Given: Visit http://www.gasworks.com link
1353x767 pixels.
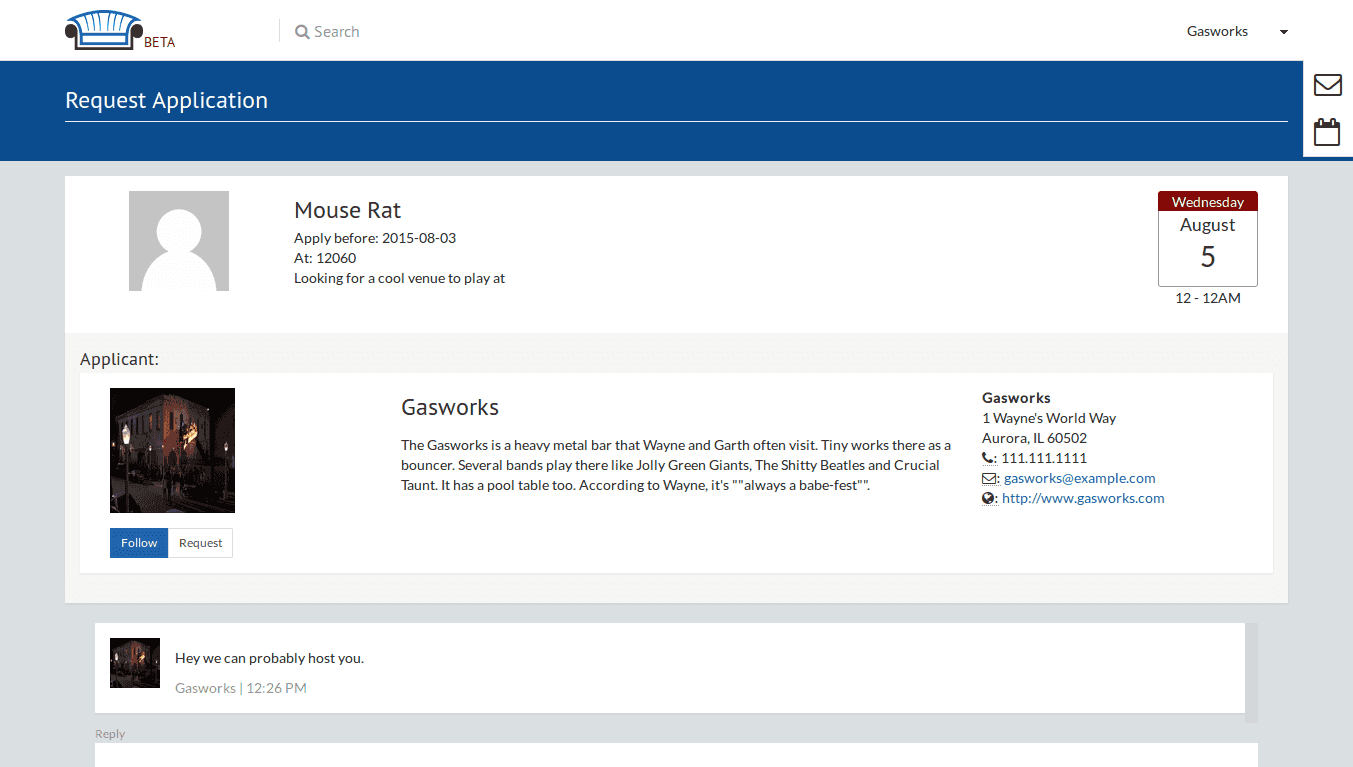Looking at the screenshot, I should pyautogui.click(x=1083, y=498).
